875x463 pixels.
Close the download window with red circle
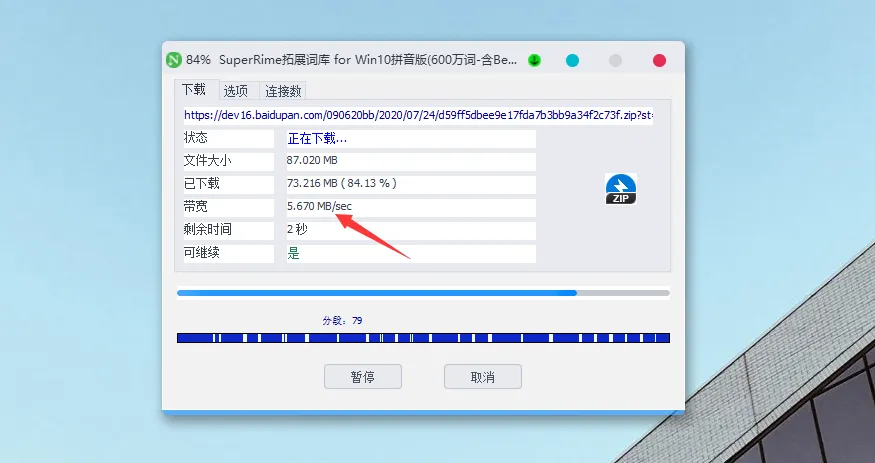point(660,60)
